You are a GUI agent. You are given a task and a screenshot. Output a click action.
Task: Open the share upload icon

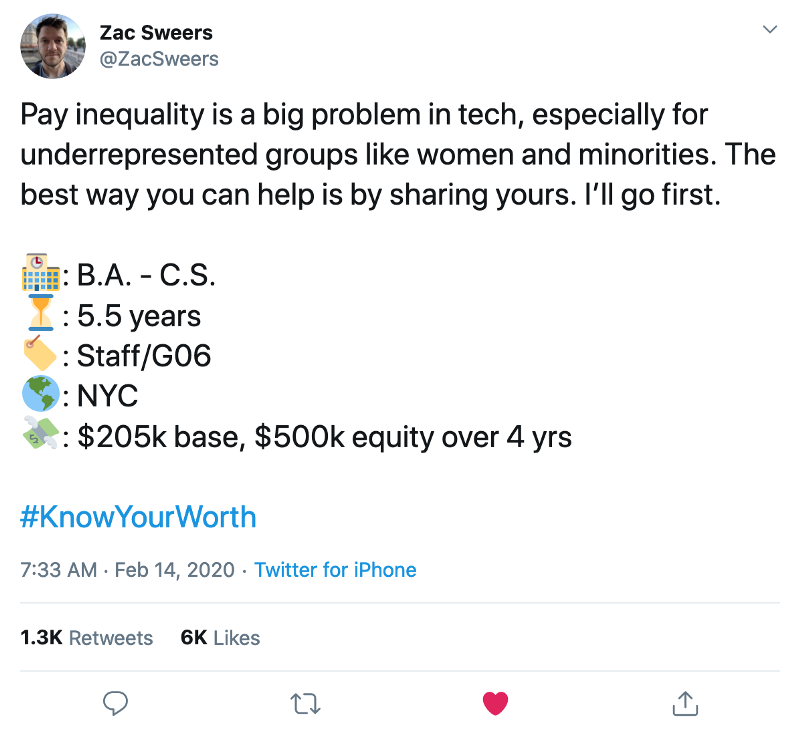(x=685, y=703)
